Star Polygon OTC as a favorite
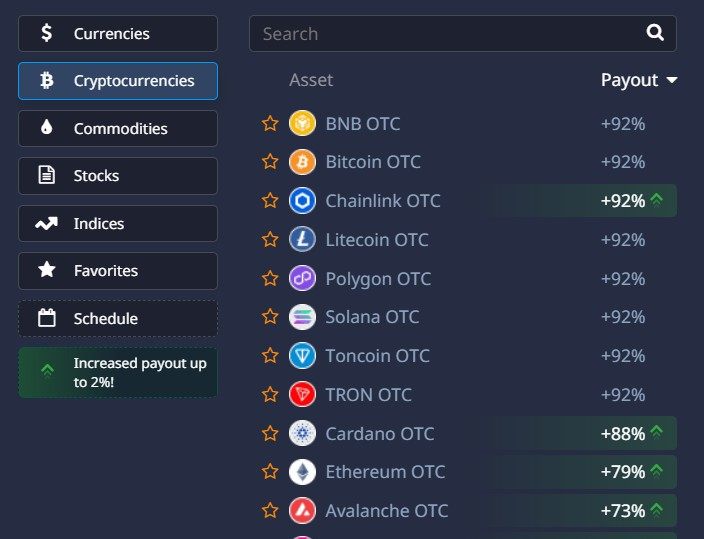Viewport: 704px width, 539px height. point(270,278)
